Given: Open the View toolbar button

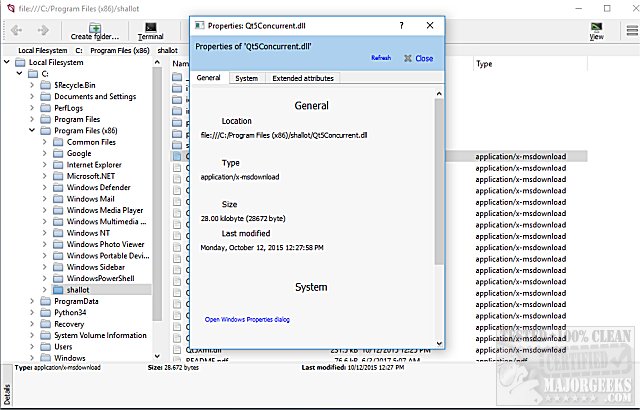Looking at the screenshot, I should point(596,31).
